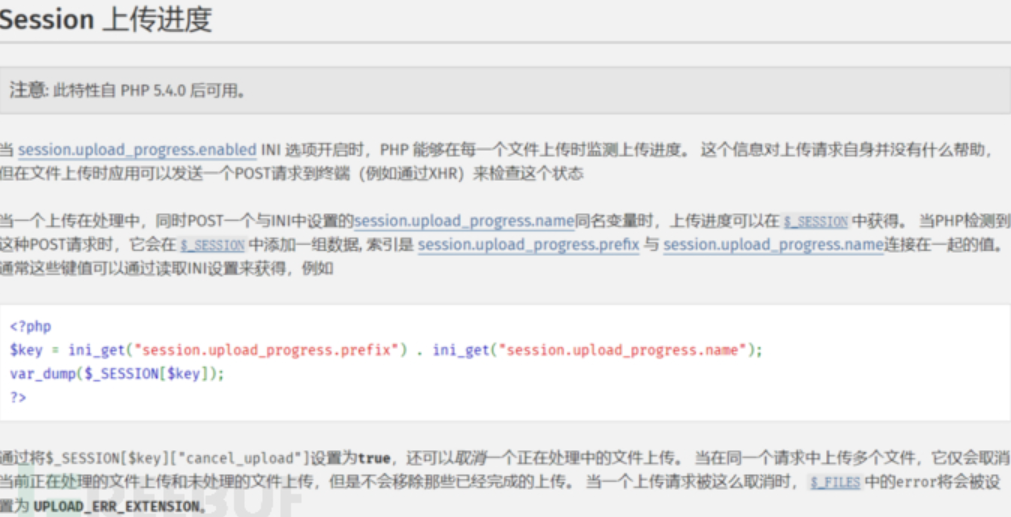Viewport: 1011px width, 517px height.
Task: Click the "session.upload_progress.prefix" string in the code
Action: tap(271, 350)
